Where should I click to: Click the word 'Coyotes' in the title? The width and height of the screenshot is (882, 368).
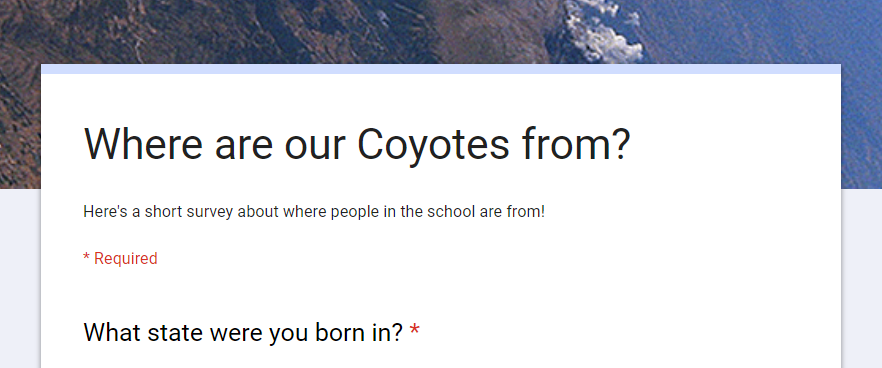coord(433,145)
